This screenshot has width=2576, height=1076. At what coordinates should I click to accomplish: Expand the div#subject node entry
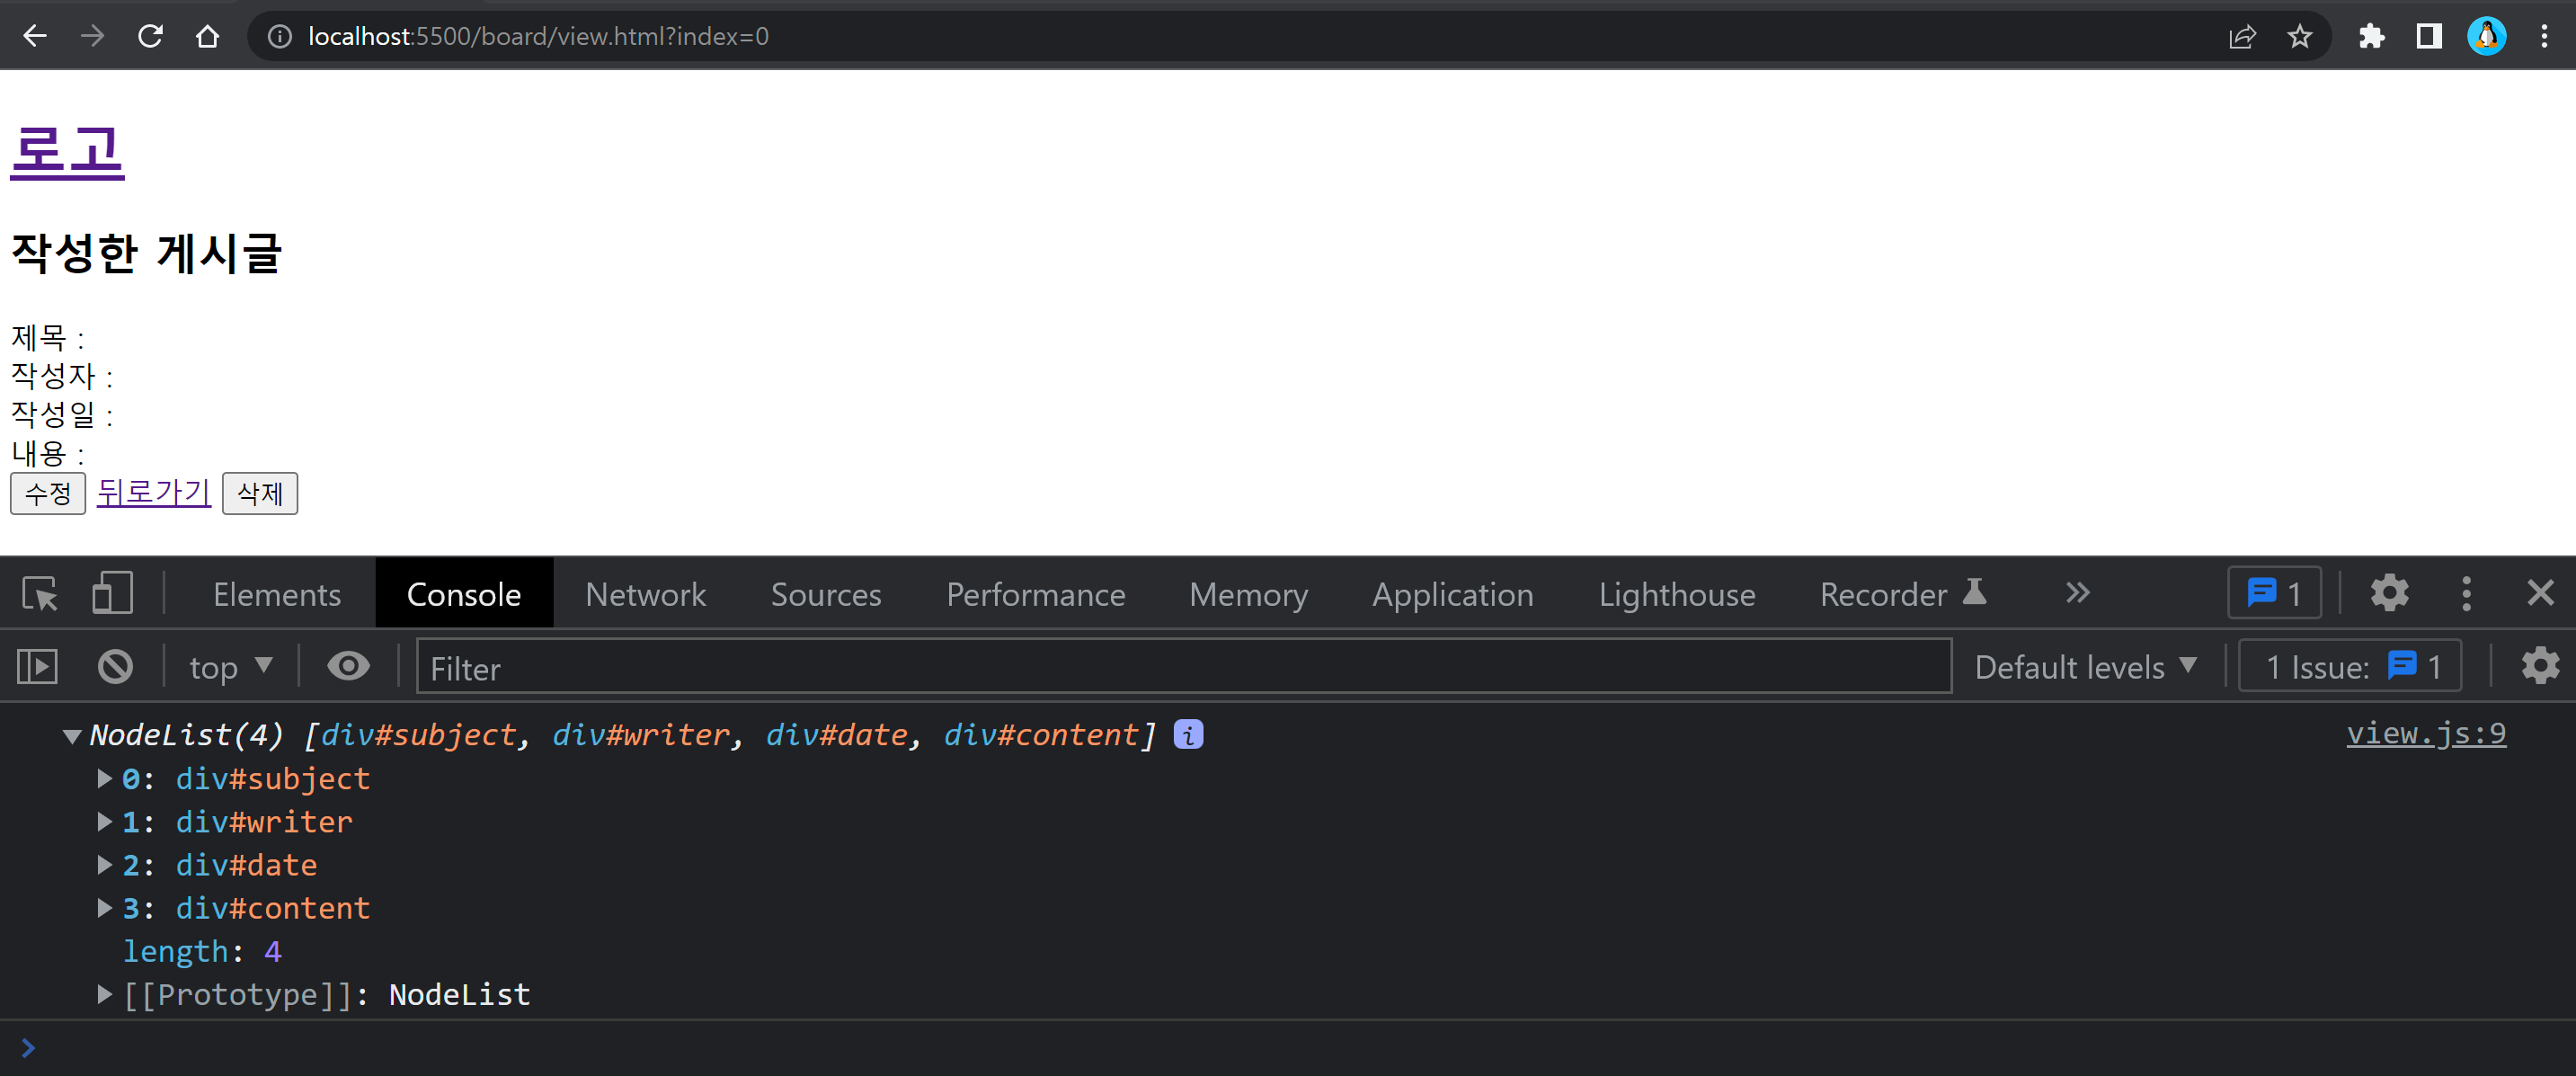pyautogui.click(x=104, y=778)
